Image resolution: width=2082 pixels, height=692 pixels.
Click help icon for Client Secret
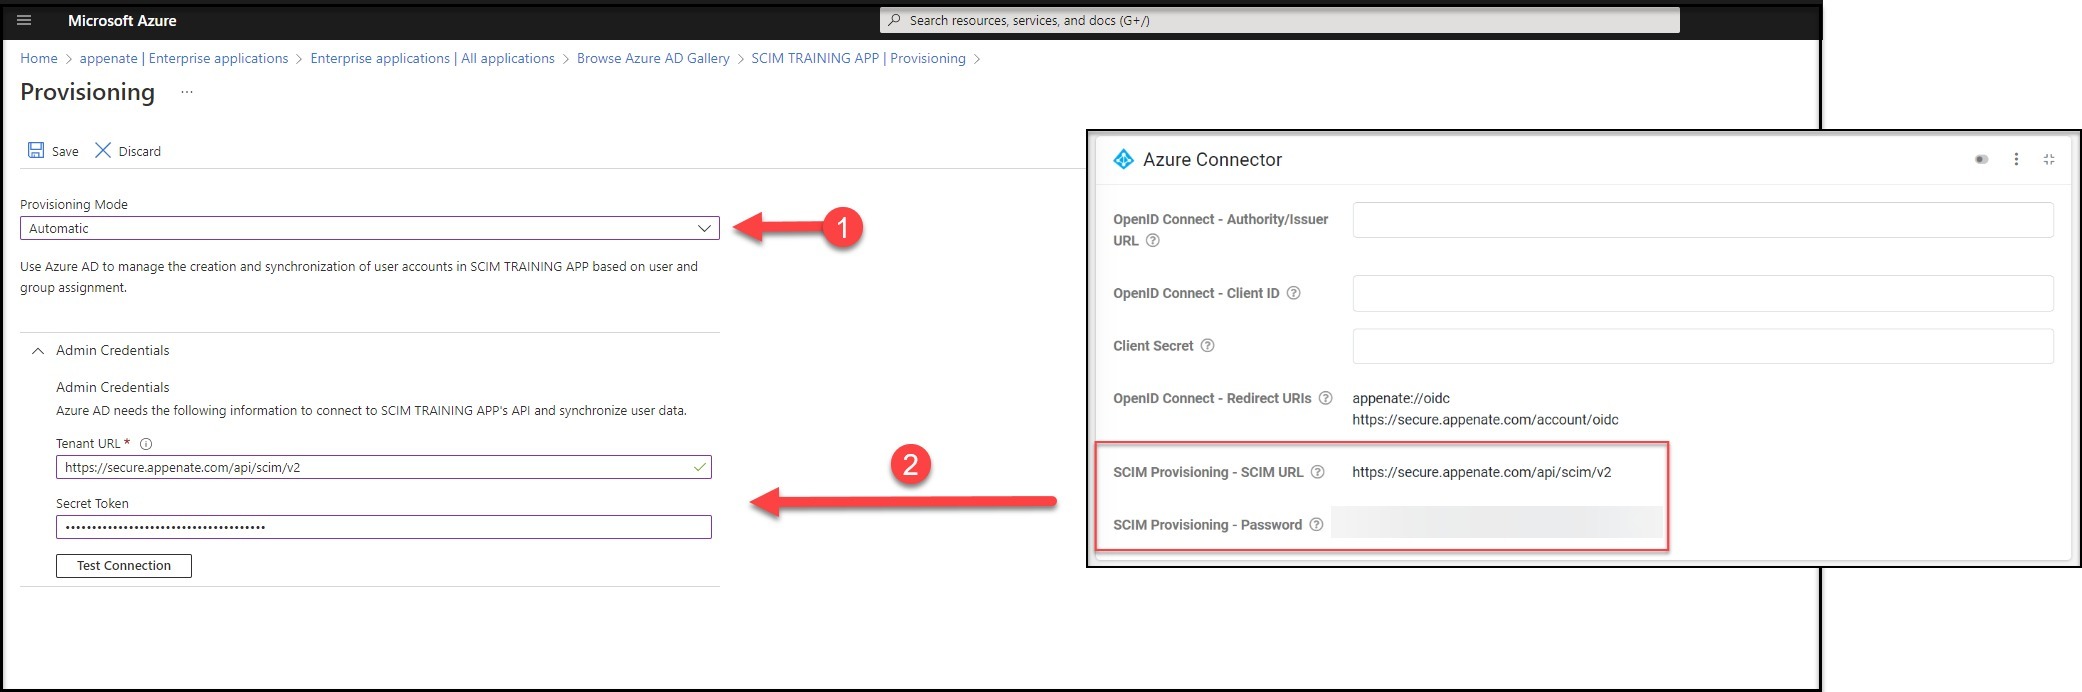pyautogui.click(x=1207, y=346)
